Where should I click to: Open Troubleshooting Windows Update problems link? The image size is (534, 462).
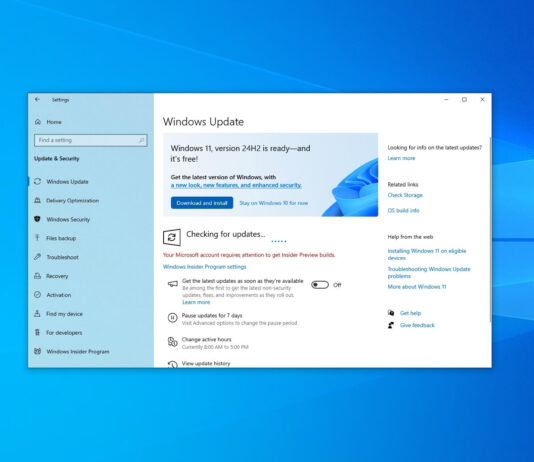click(x=429, y=272)
